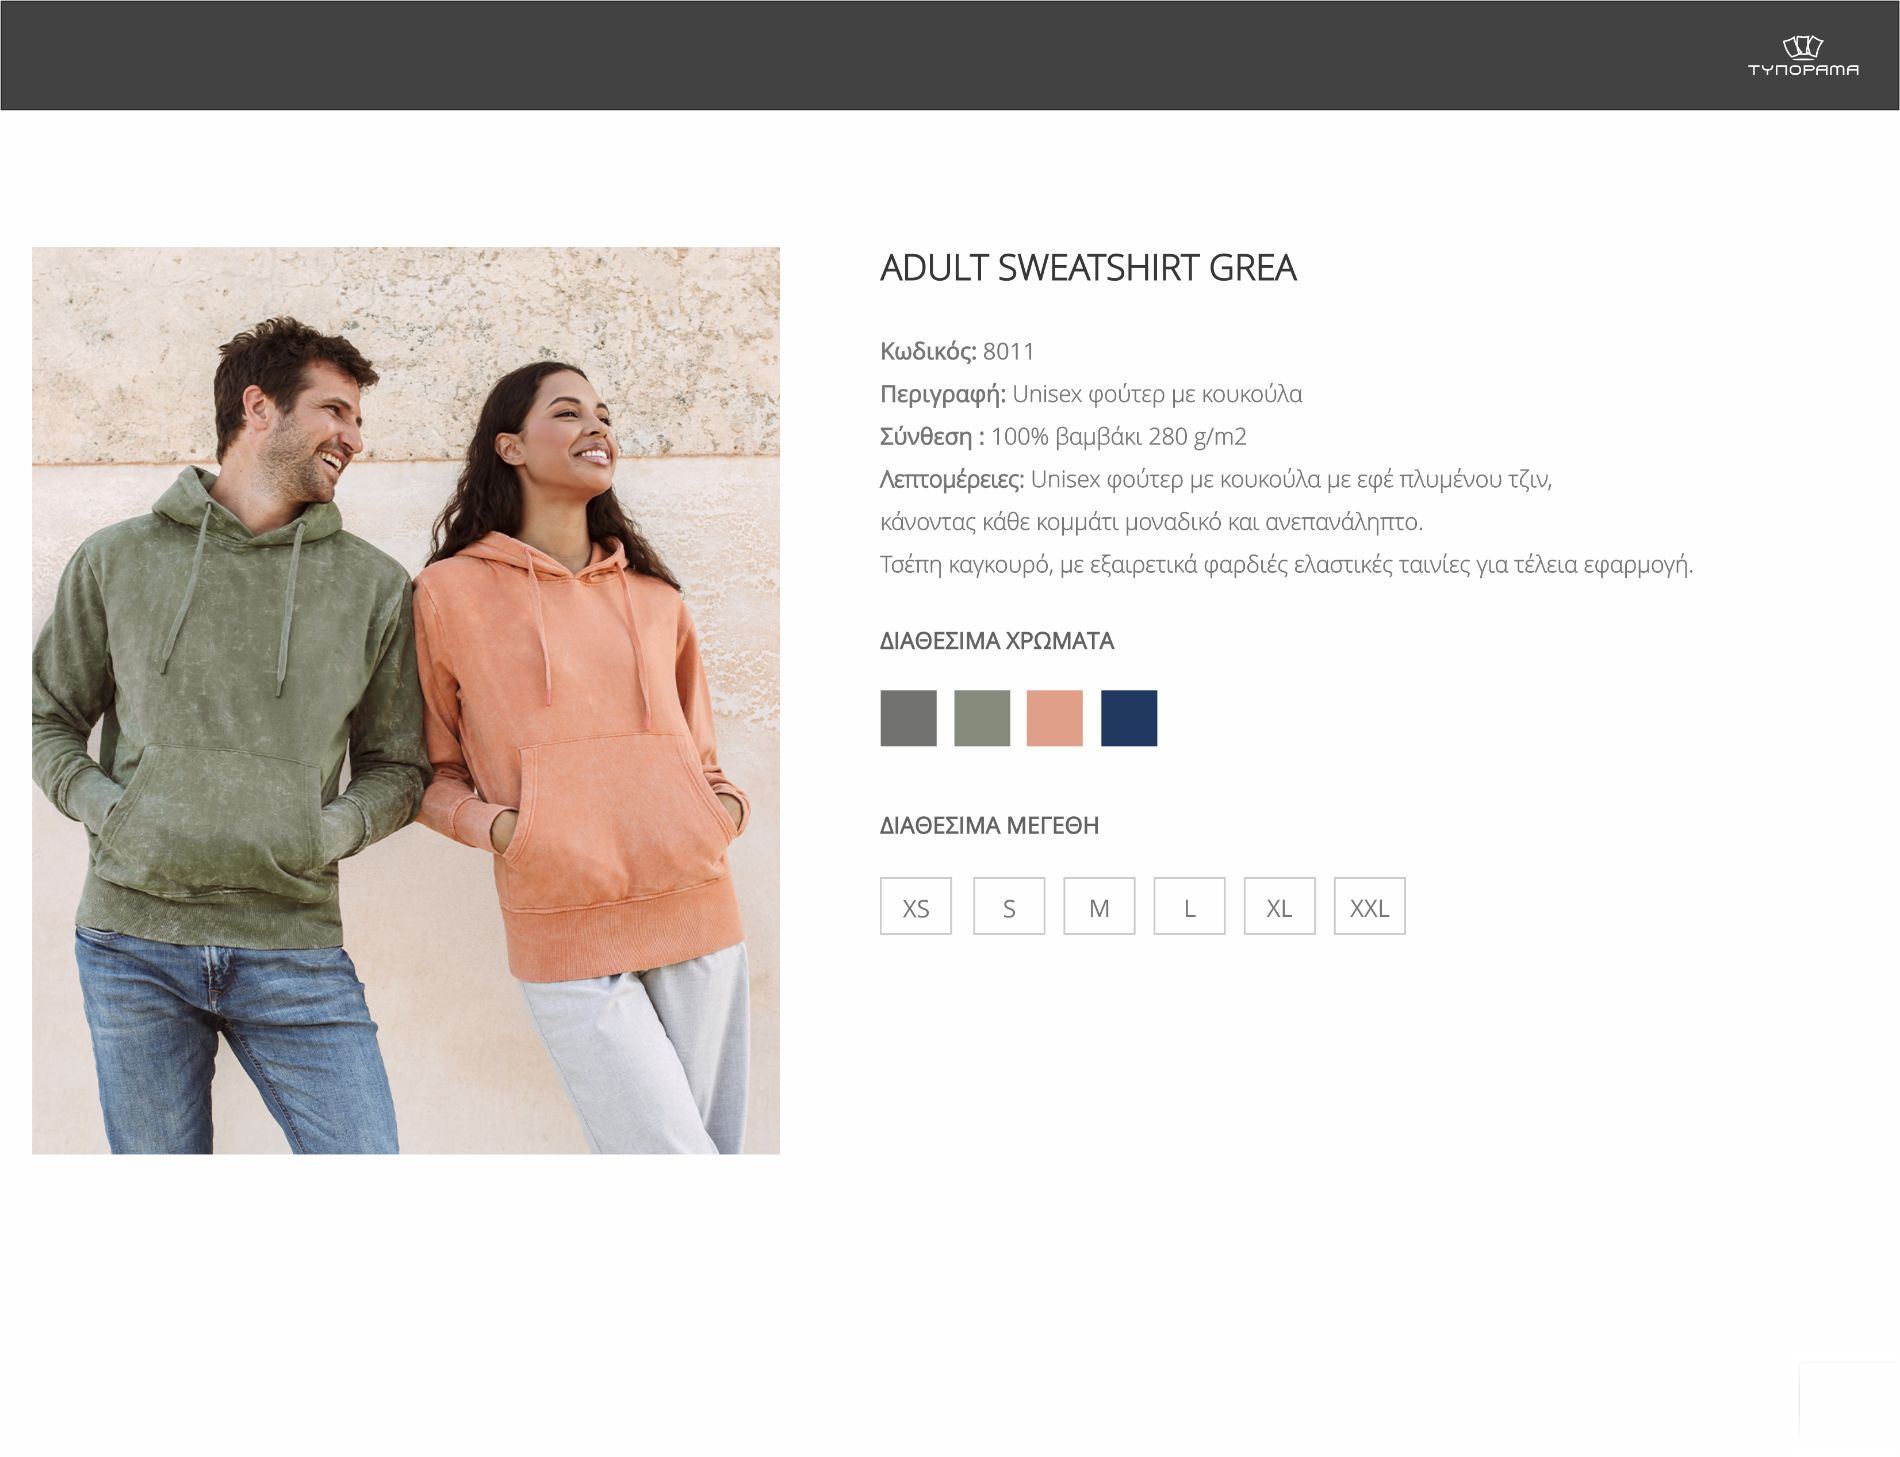Viewport: 1900px width, 1457px height.
Task: Select the olive green color swatch
Action: pyautogui.click(x=982, y=718)
